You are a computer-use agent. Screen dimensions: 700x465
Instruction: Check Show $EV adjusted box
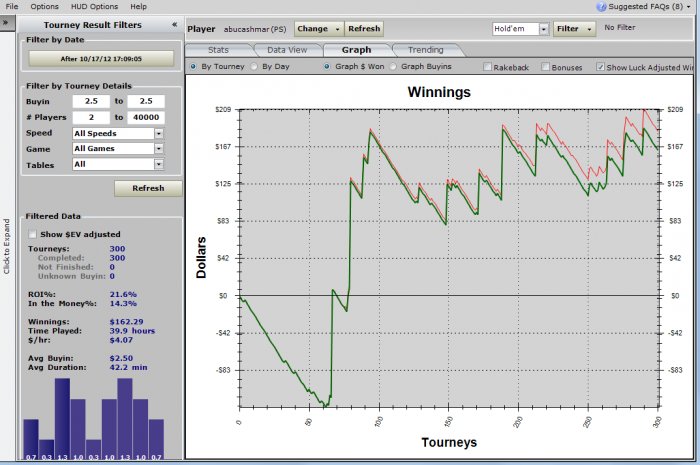click(x=33, y=234)
